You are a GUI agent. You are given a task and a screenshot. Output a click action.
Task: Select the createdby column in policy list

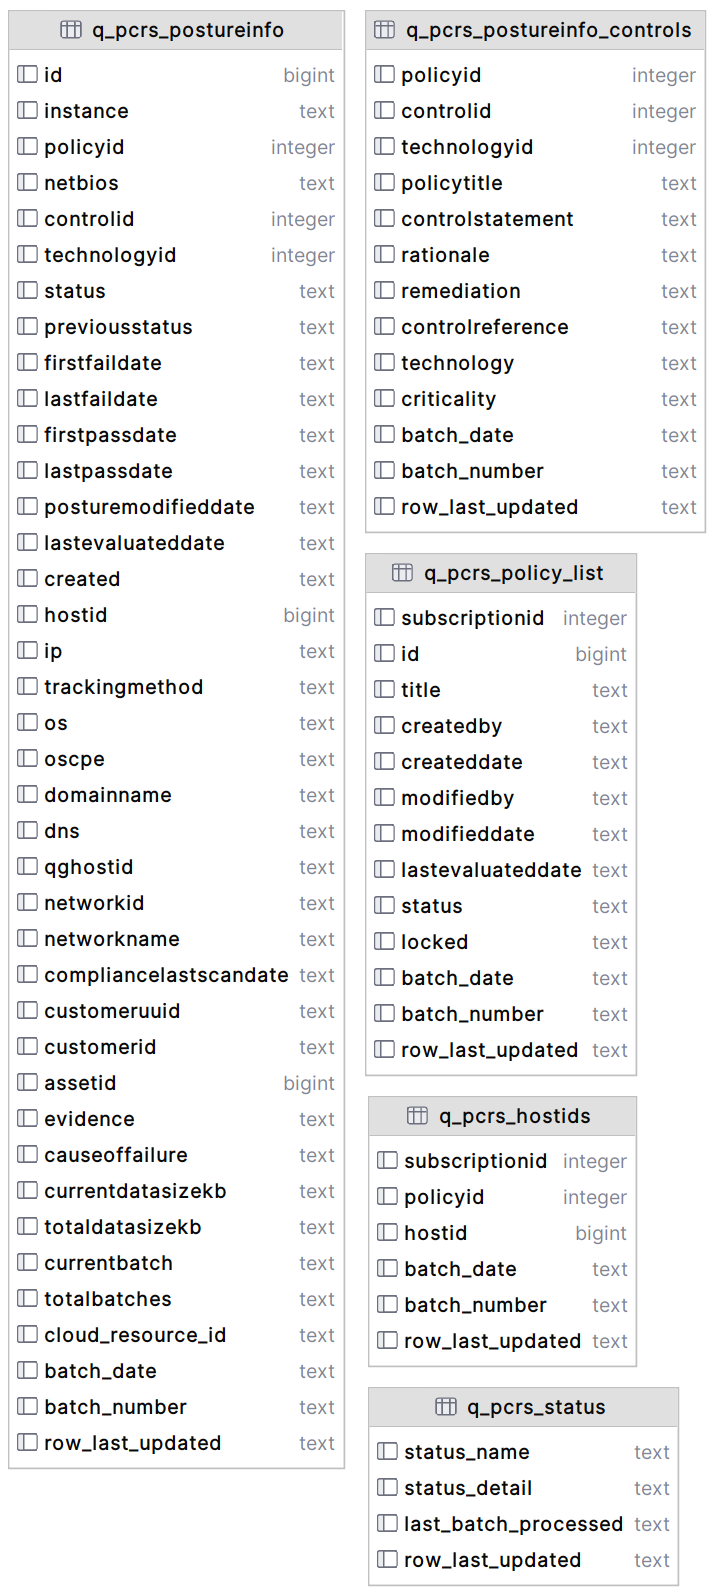451,726
